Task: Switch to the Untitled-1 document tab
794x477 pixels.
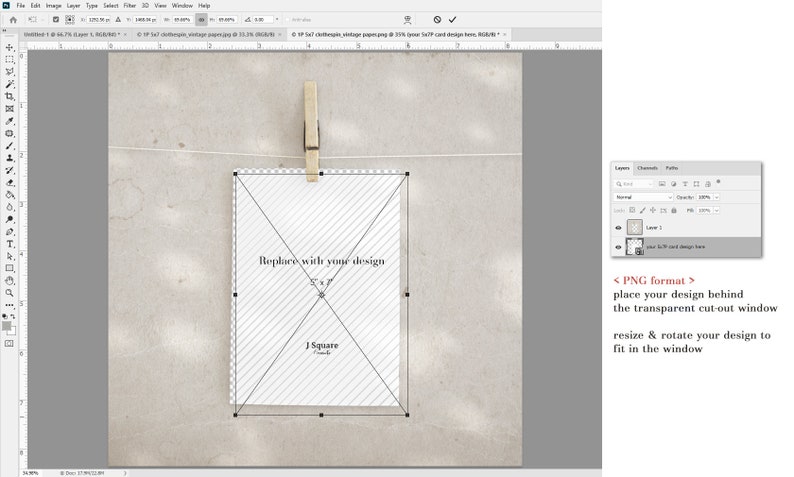Action: pyautogui.click(x=72, y=34)
